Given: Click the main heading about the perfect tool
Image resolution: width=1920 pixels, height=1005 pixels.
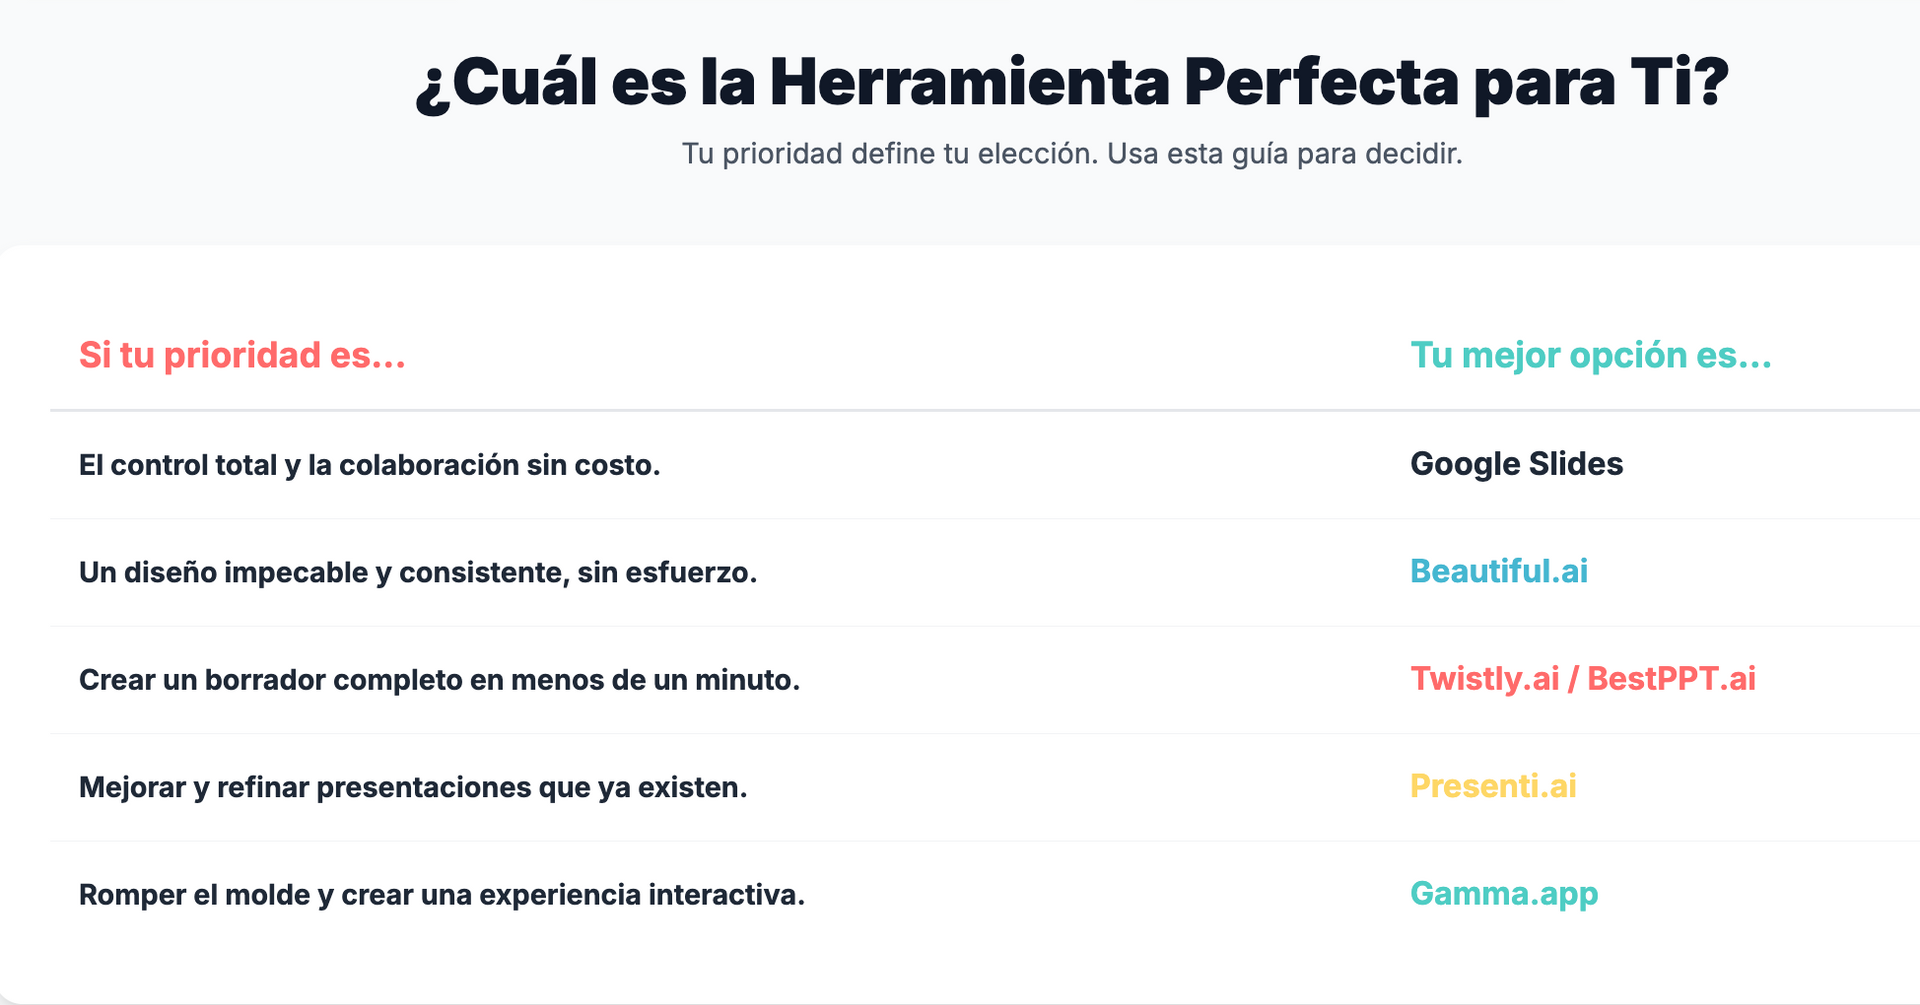Looking at the screenshot, I should point(1072,82).
